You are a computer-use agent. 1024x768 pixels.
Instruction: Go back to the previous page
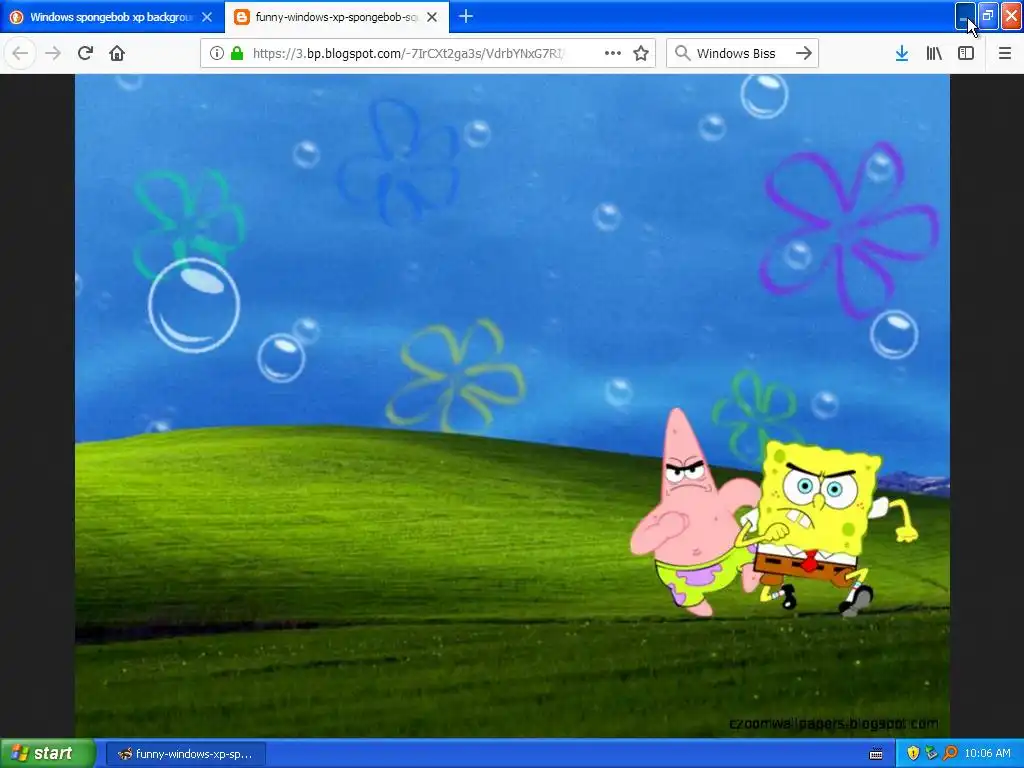pyautogui.click(x=20, y=54)
